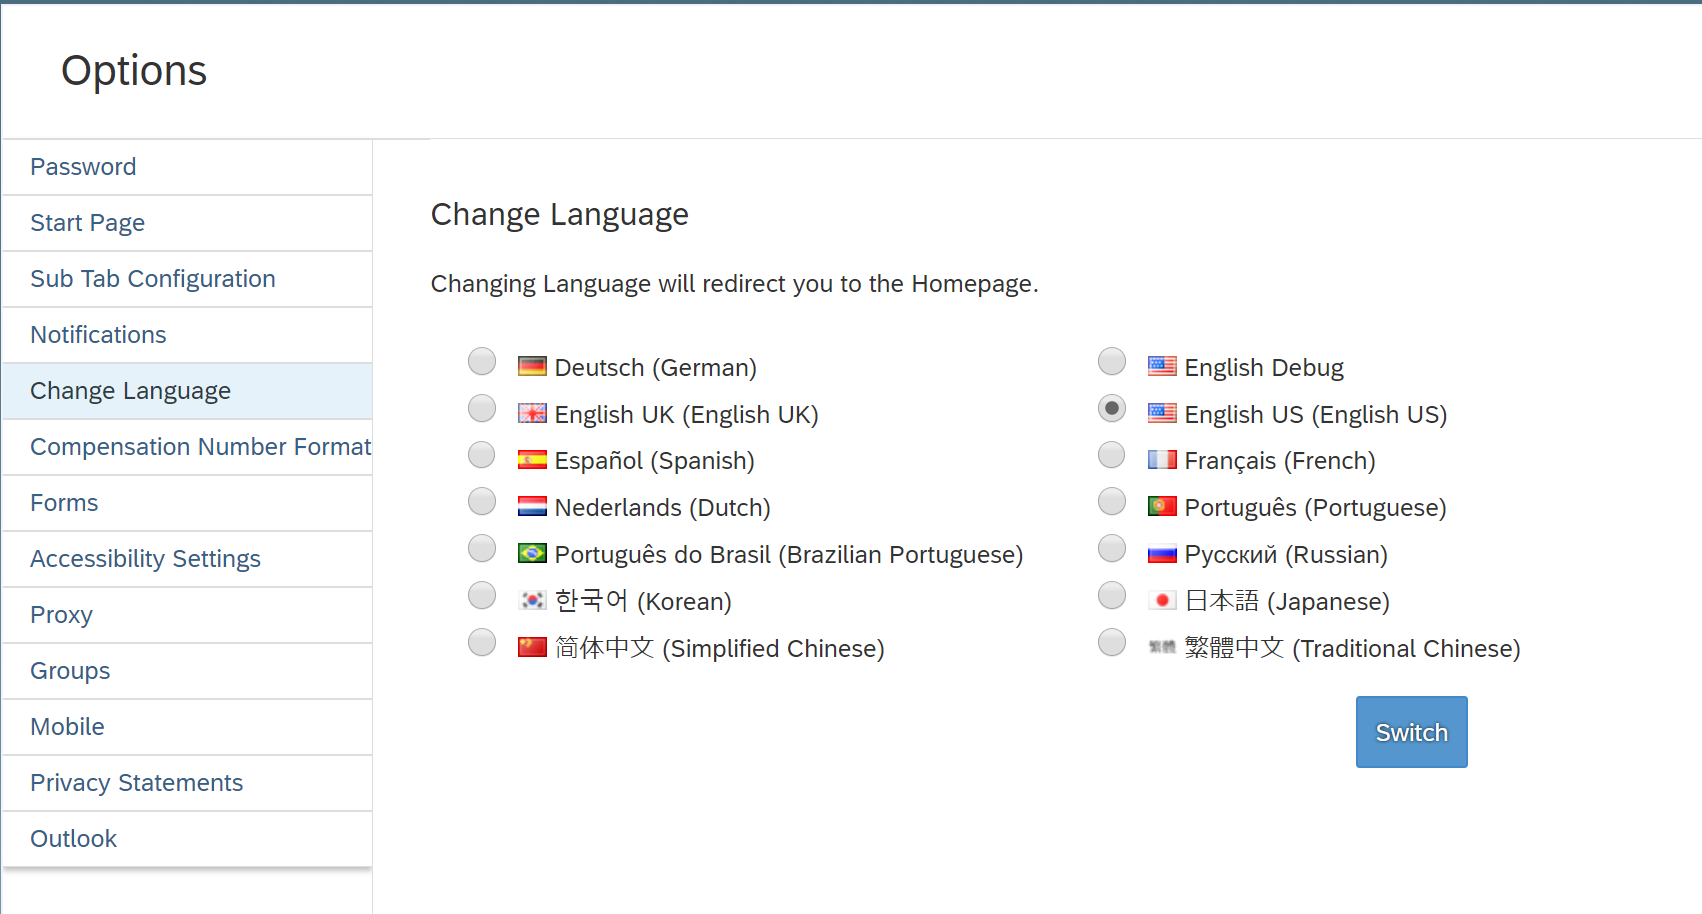Image resolution: width=1702 pixels, height=914 pixels.
Task: Open the Proxy section
Action: pos(187,615)
